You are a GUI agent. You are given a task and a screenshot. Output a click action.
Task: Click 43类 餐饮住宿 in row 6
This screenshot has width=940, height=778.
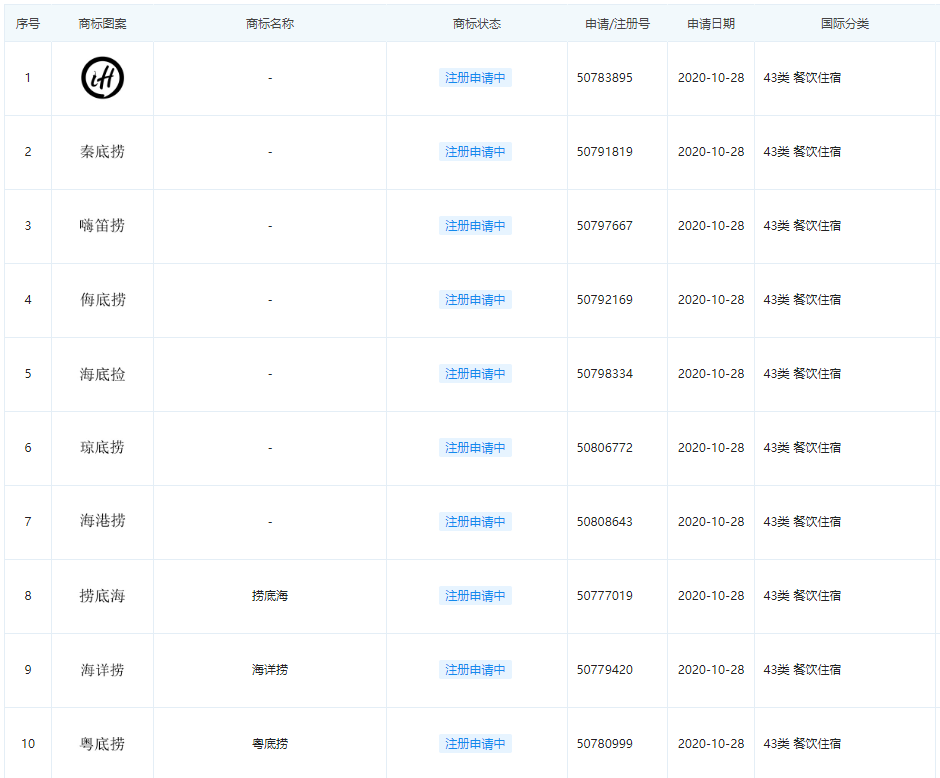(802, 448)
